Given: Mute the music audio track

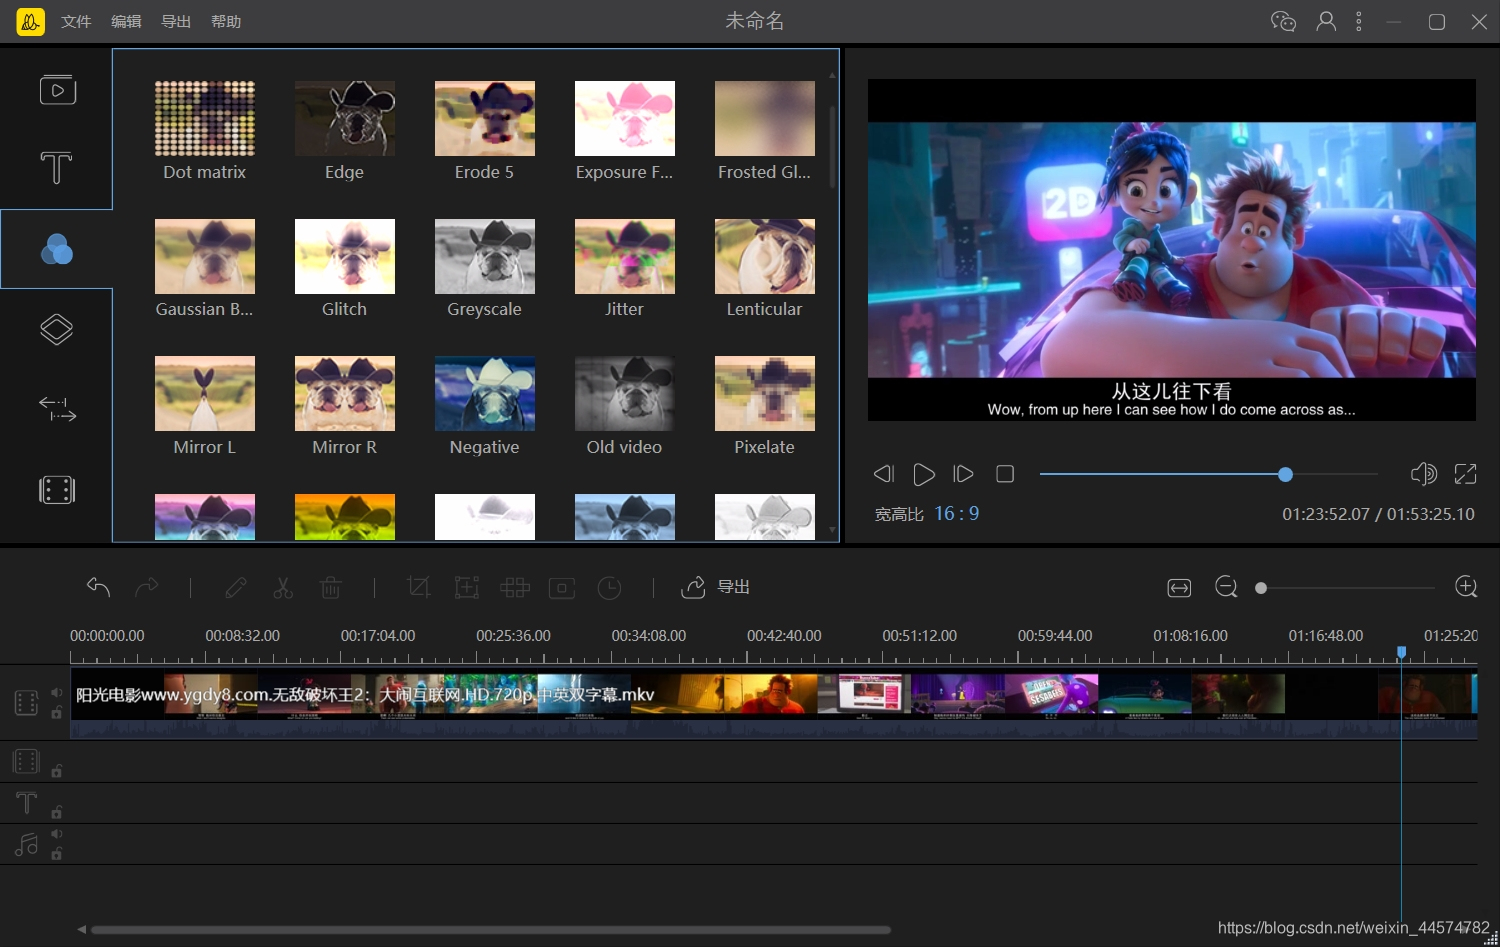Looking at the screenshot, I should tap(57, 833).
